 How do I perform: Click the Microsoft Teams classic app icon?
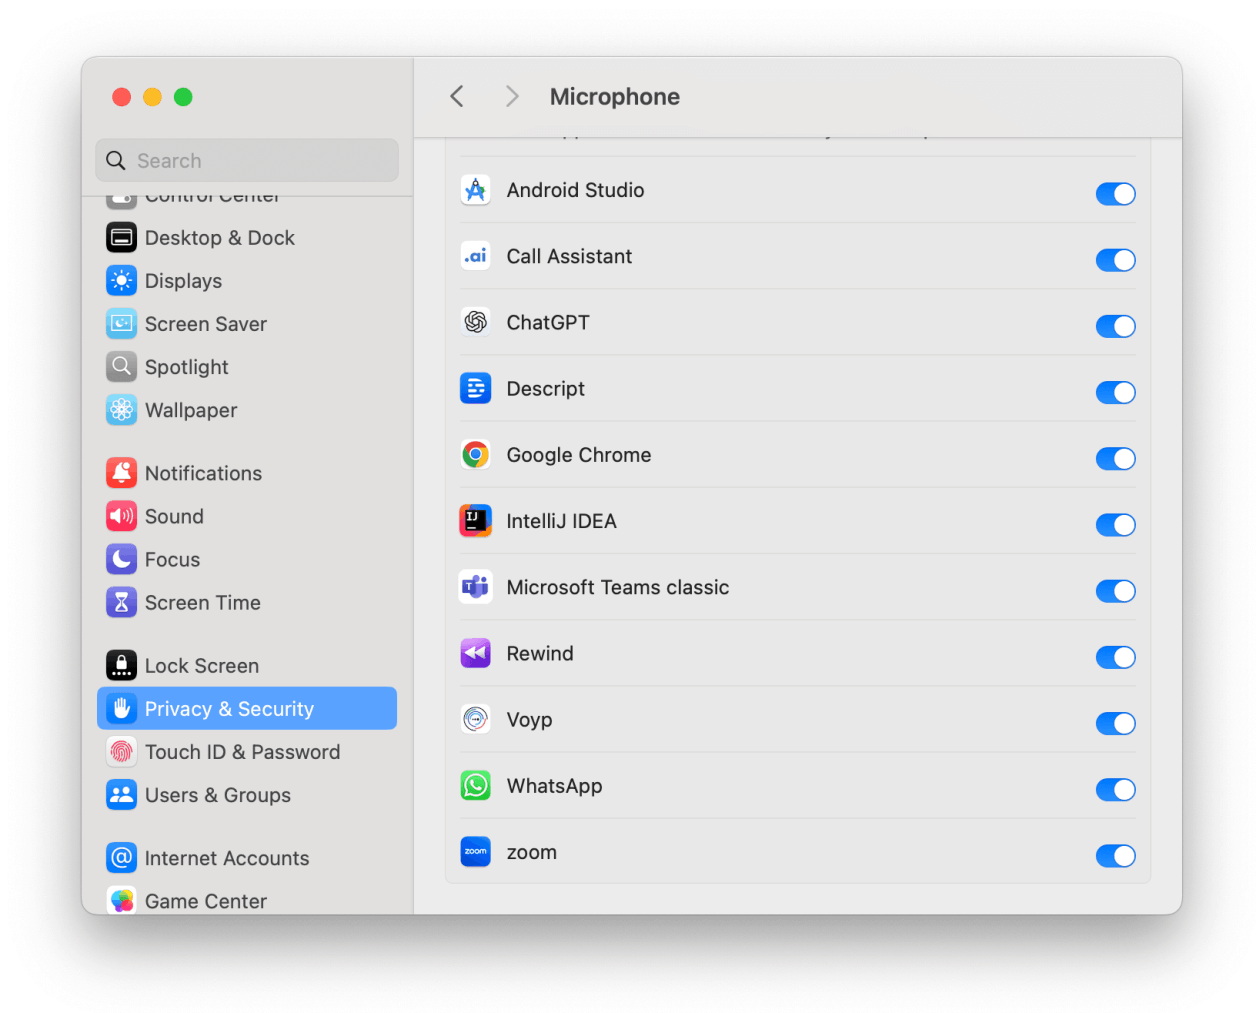pos(475,587)
